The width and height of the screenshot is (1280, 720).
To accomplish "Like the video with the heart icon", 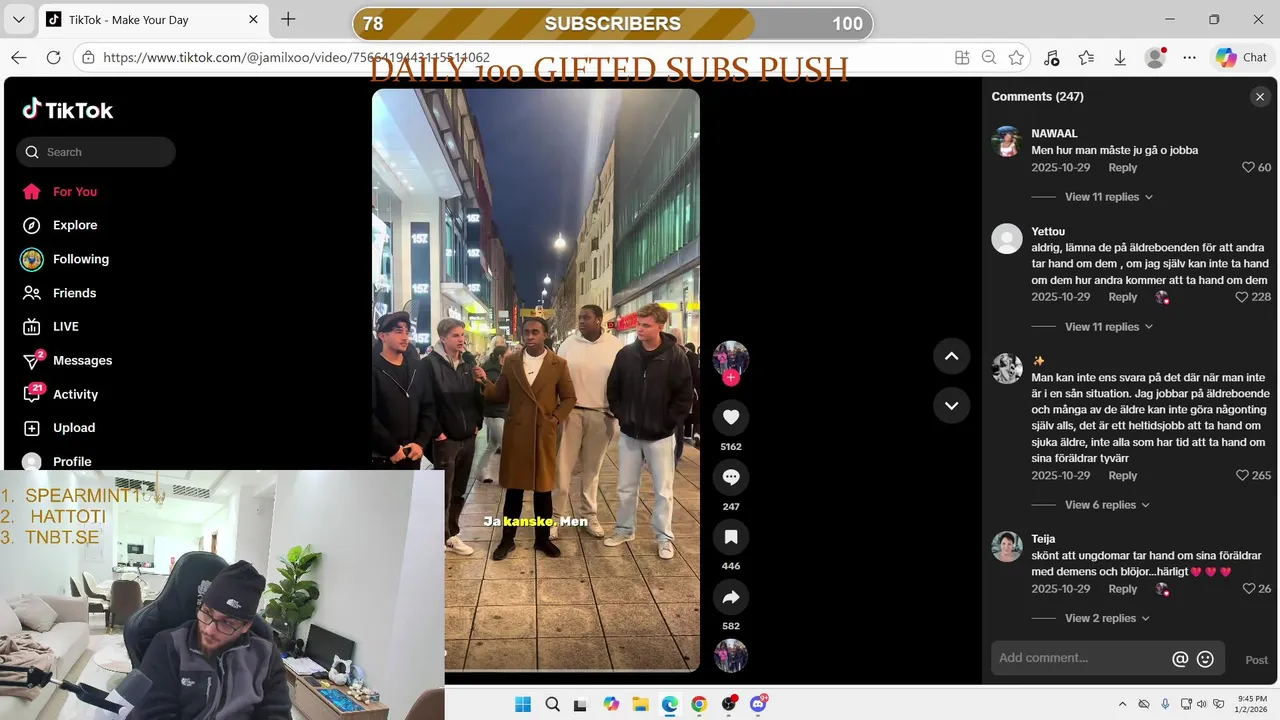I will tap(730, 417).
